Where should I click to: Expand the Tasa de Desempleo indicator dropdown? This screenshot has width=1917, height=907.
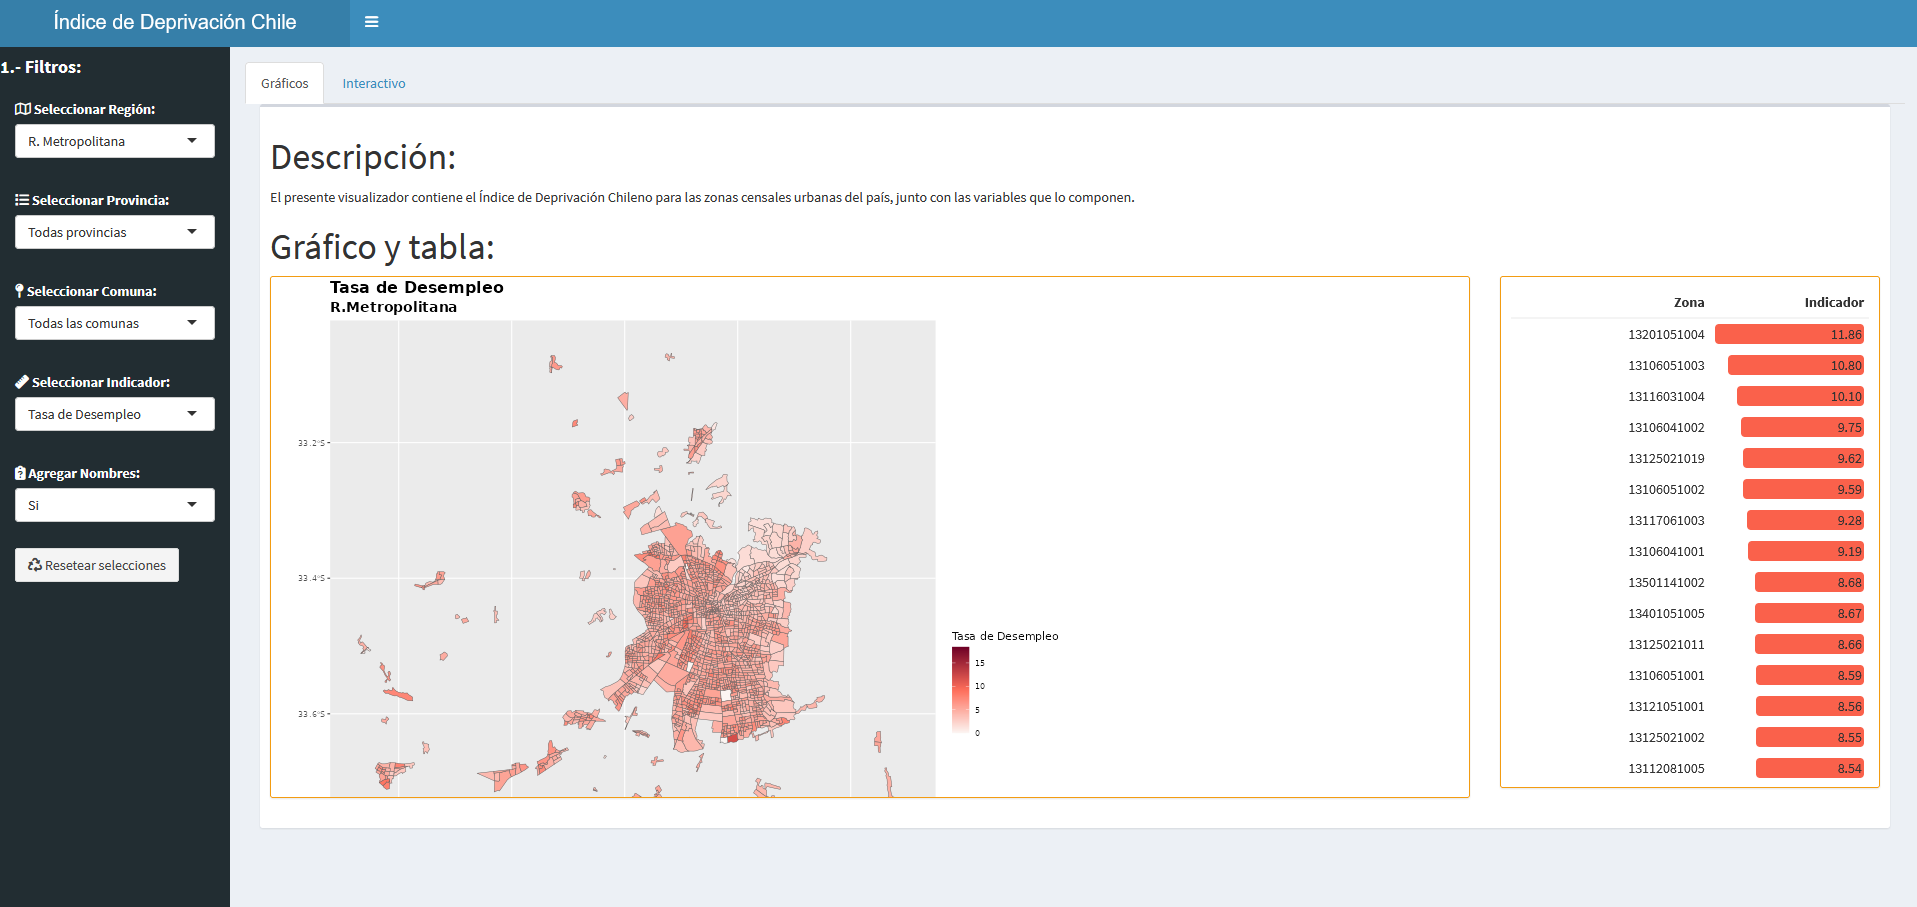(x=114, y=414)
